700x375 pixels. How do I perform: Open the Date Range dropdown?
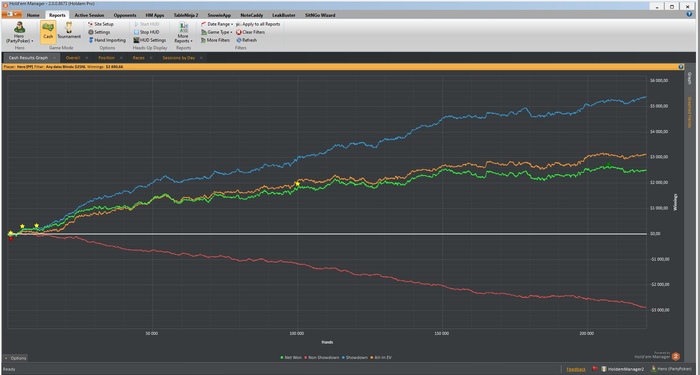coord(217,24)
